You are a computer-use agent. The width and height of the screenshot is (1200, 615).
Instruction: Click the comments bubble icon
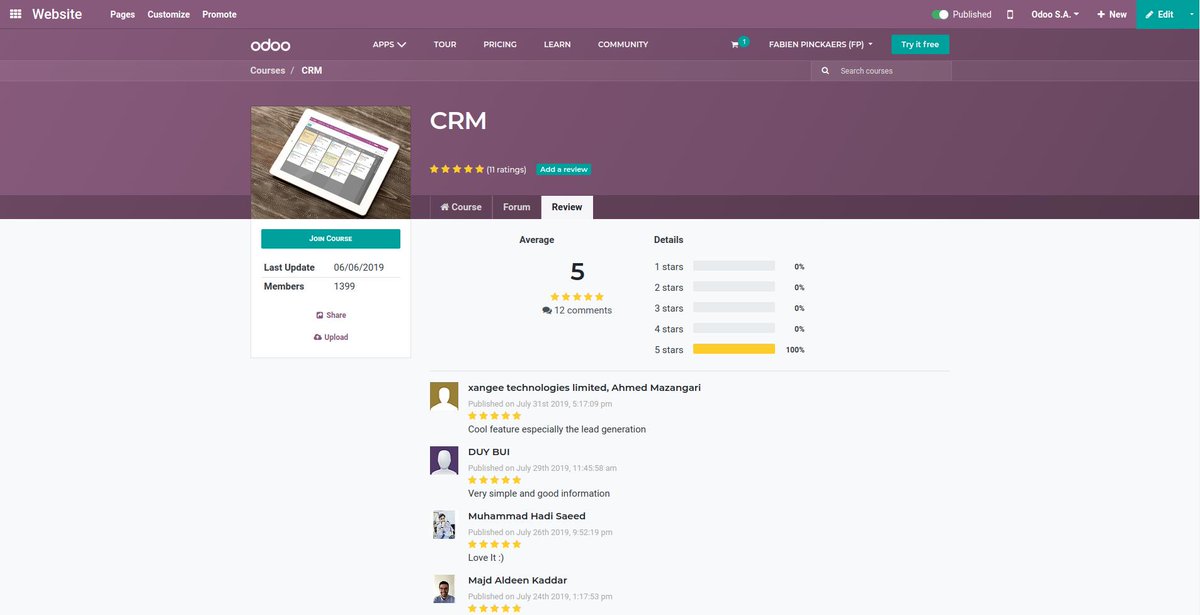point(547,310)
